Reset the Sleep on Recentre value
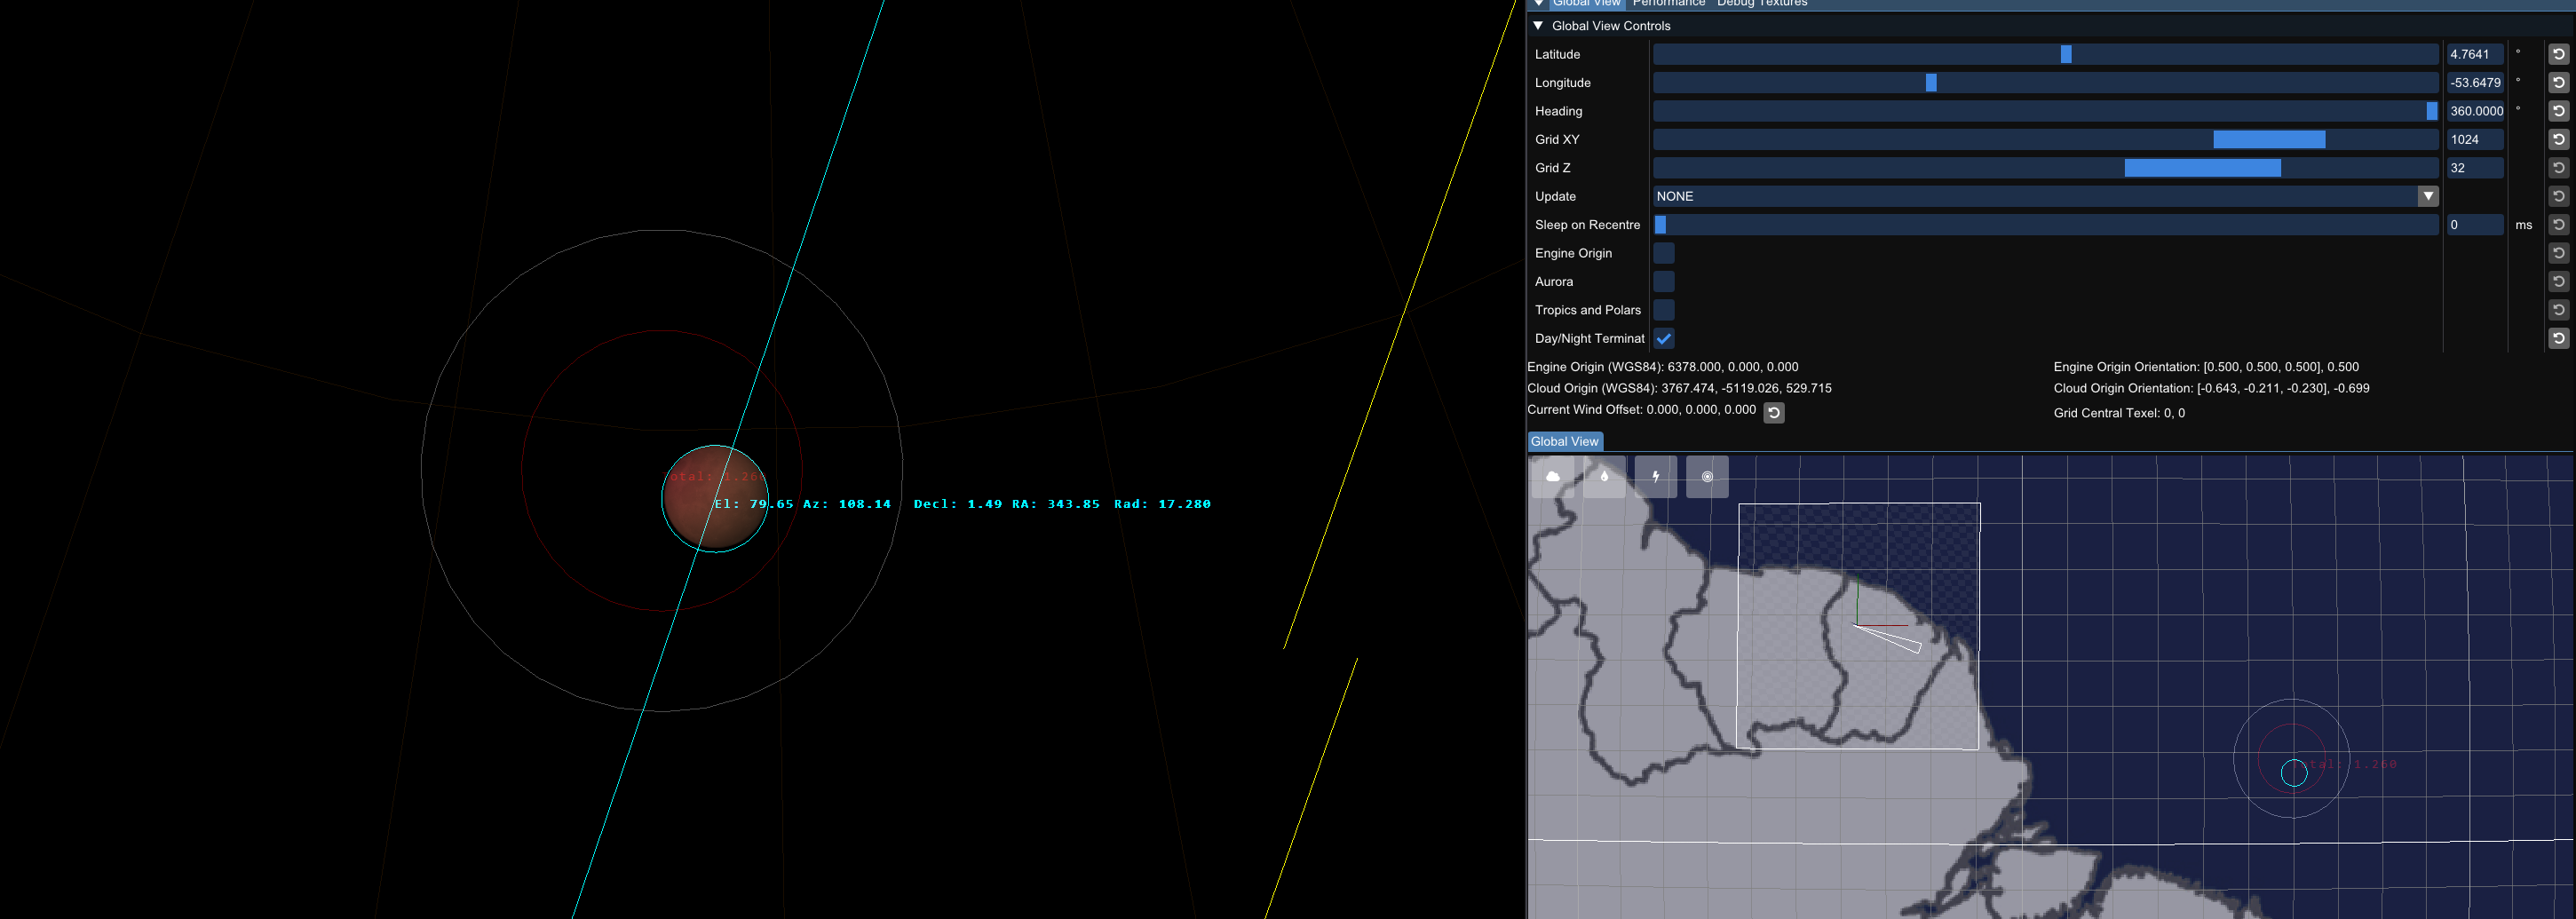Viewport: 2576px width, 919px height. pos(2558,225)
